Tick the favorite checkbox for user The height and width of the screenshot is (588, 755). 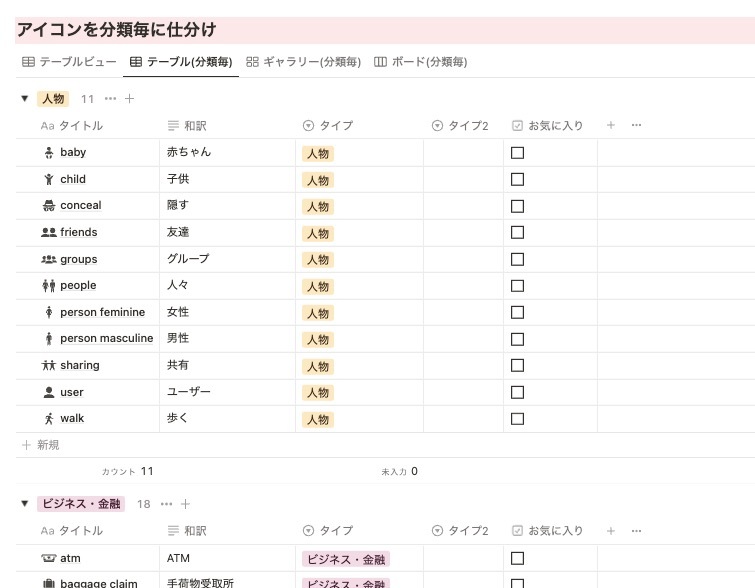[518, 392]
